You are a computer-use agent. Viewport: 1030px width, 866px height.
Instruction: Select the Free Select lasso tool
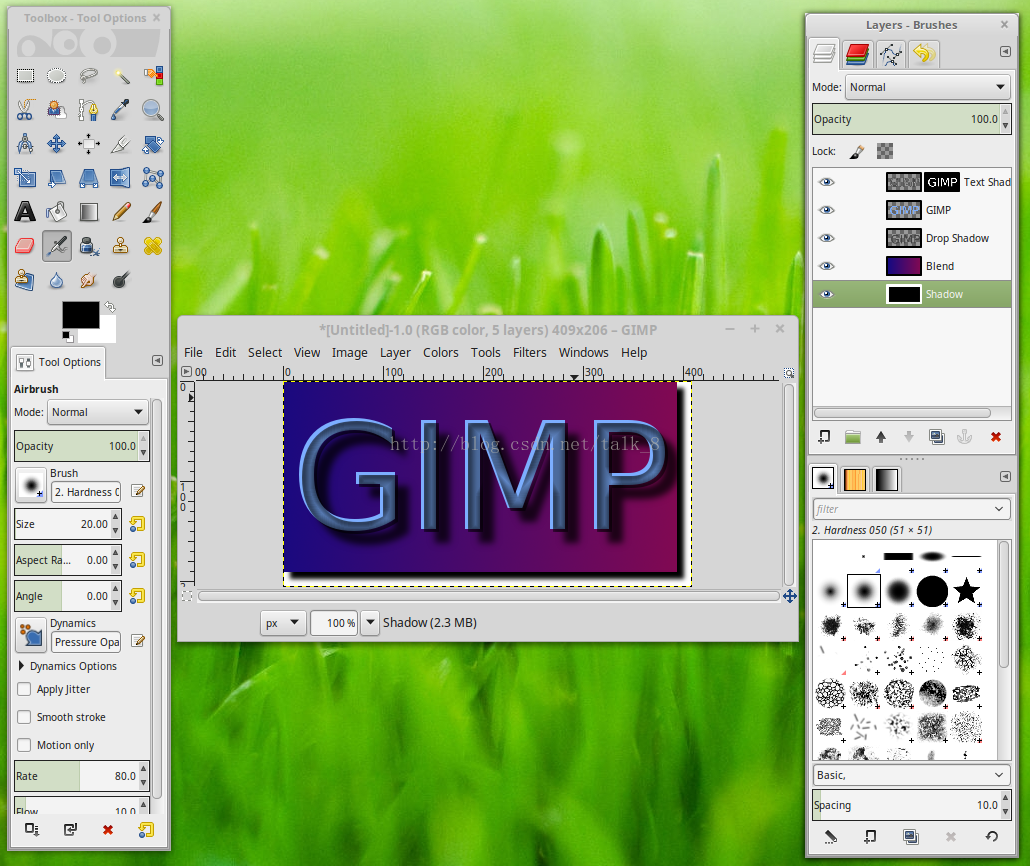[x=89, y=76]
